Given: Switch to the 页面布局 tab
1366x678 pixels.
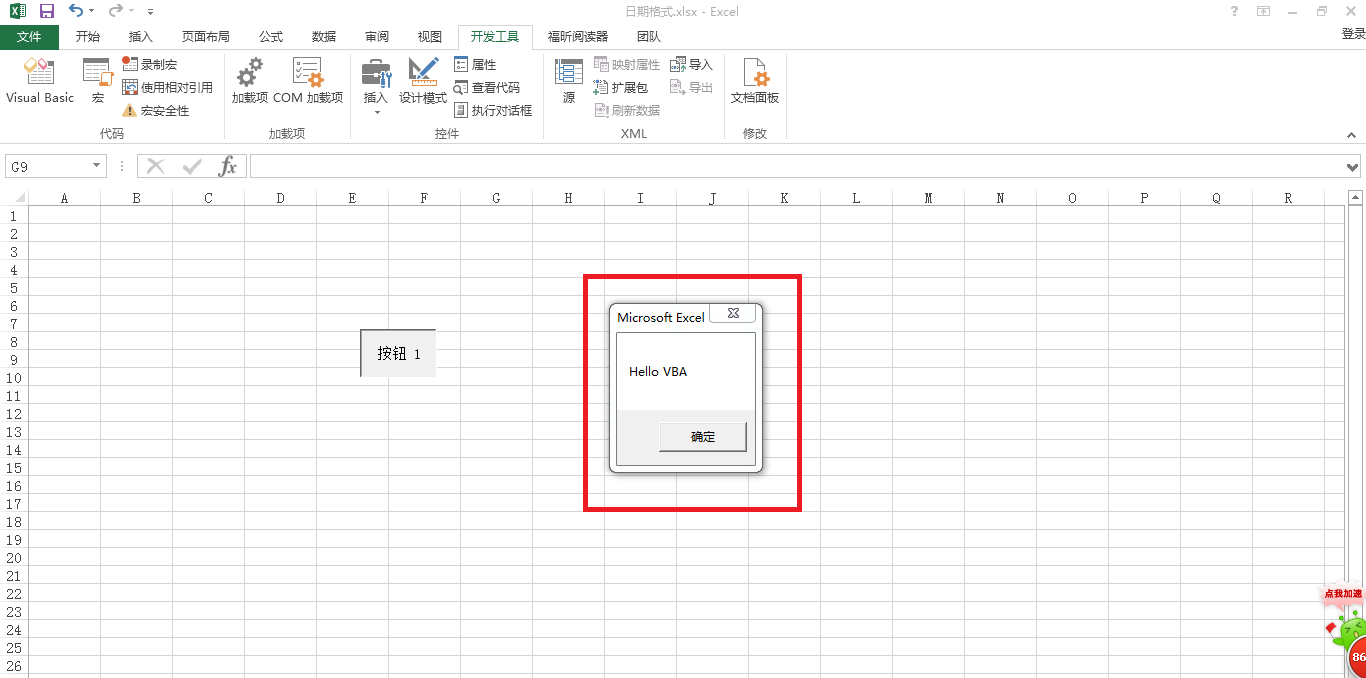Looking at the screenshot, I should pos(206,37).
